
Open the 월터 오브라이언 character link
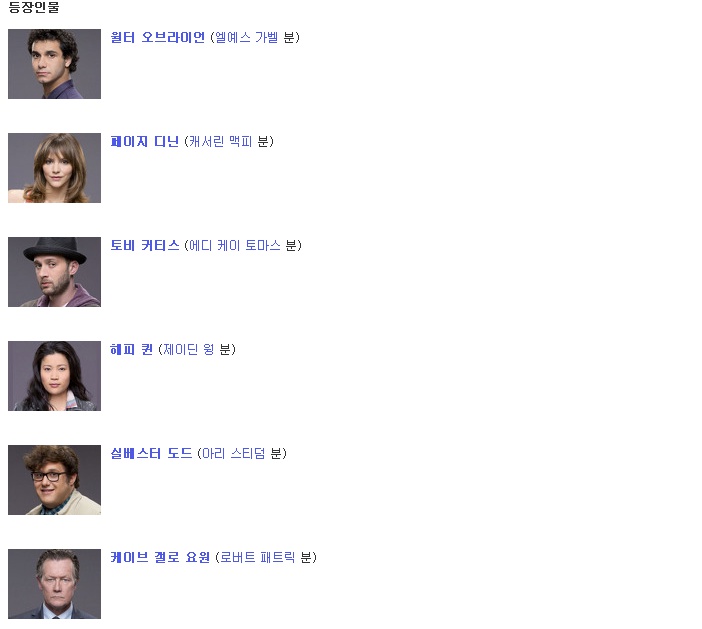point(158,38)
